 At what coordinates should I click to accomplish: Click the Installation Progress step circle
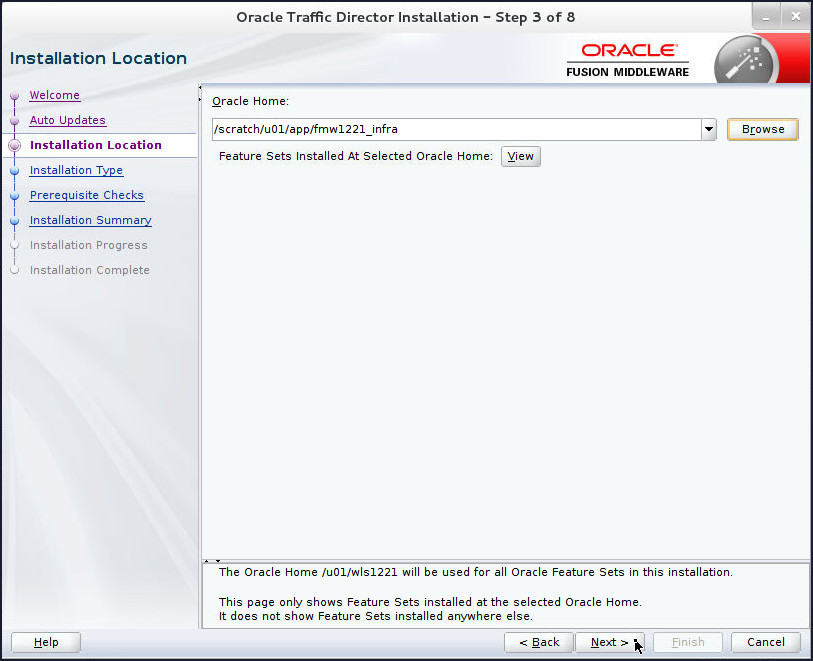pyautogui.click(x=14, y=245)
